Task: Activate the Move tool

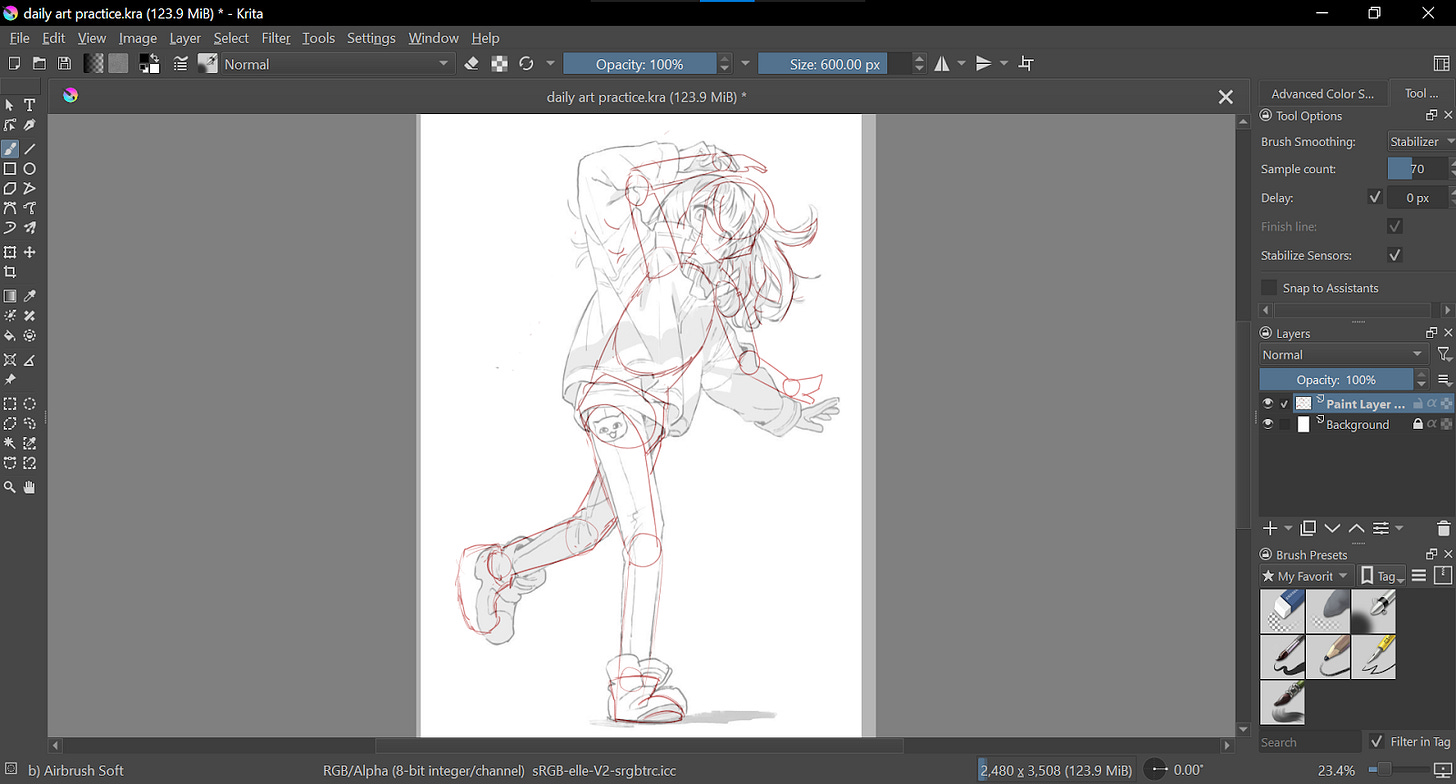Action: tap(30, 253)
